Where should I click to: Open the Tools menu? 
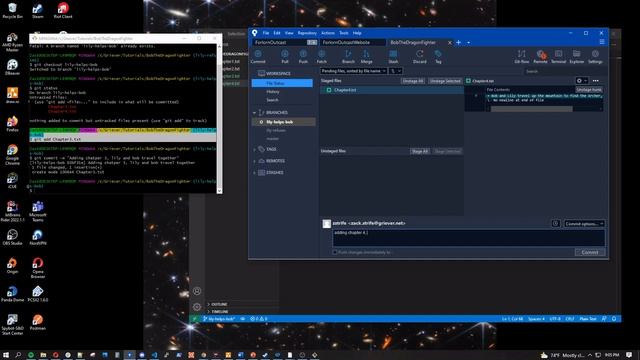point(344,33)
